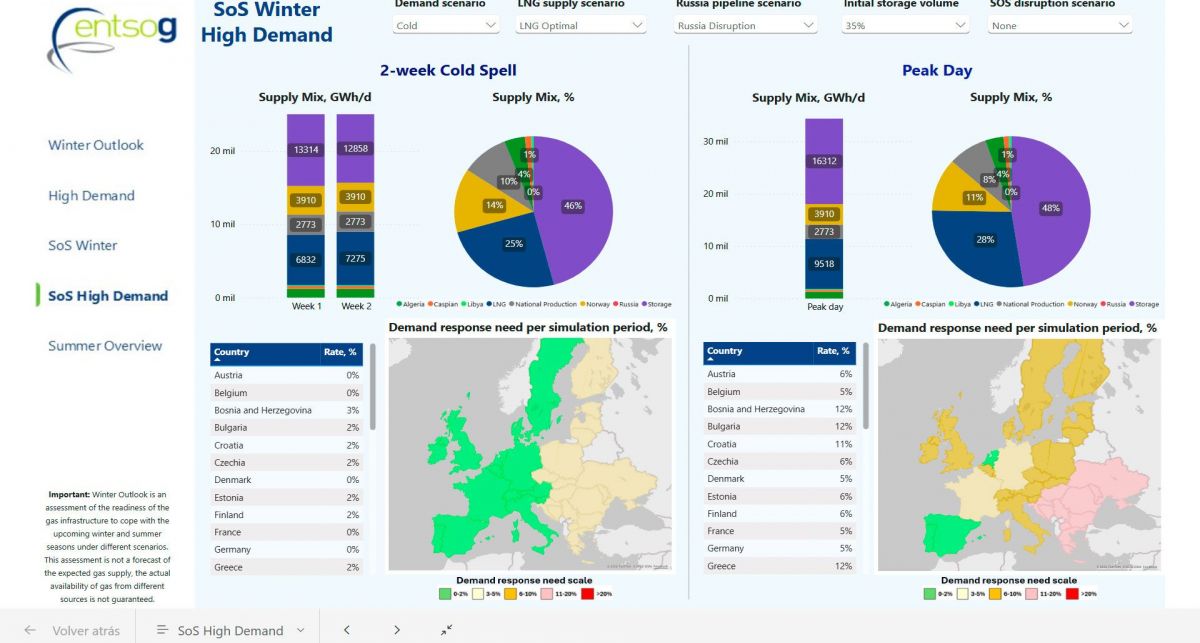This screenshot has height=643, width=1200.
Task: Expand the Russia pipeline scenario dropdown
Action: point(745,25)
